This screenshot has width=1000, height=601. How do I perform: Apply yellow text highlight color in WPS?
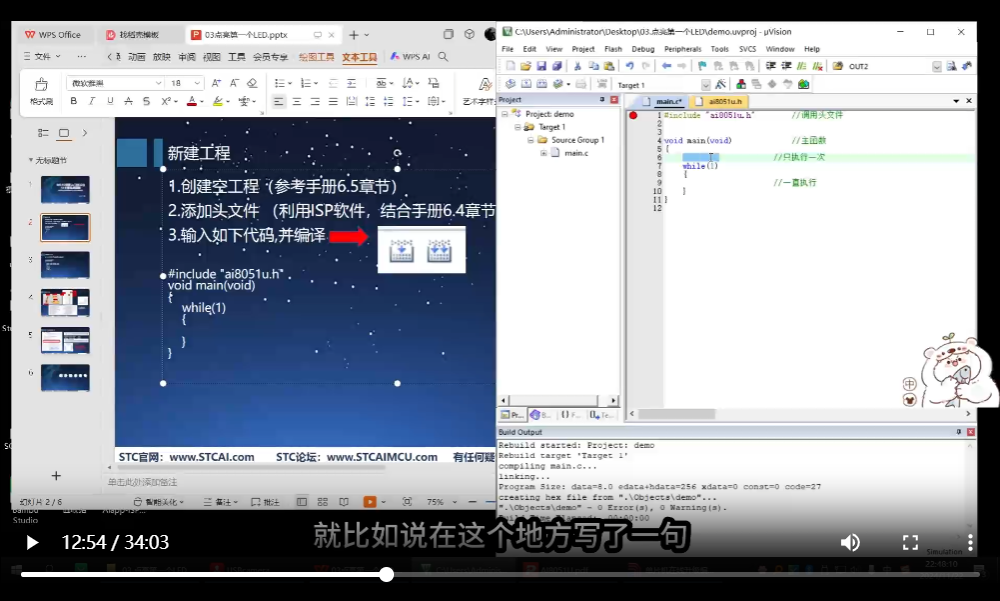click(217, 101)
